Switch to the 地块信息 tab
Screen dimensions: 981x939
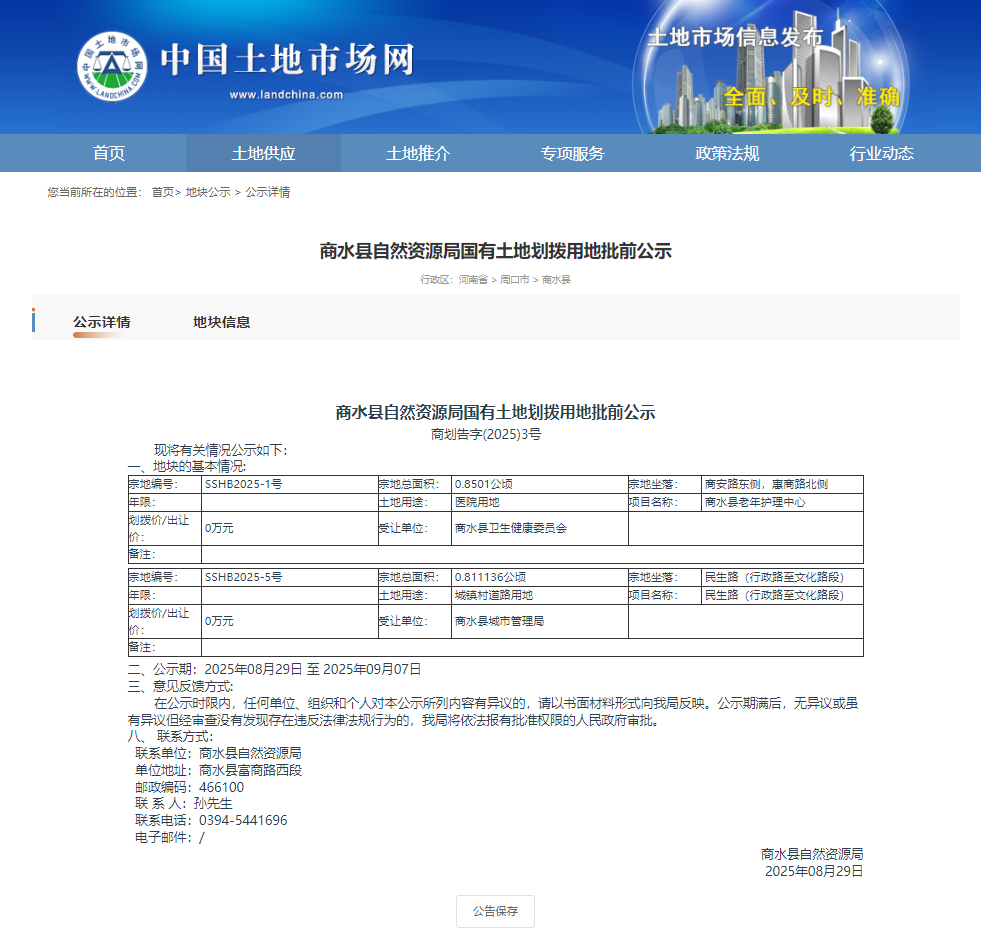click(x=221, y=322)
